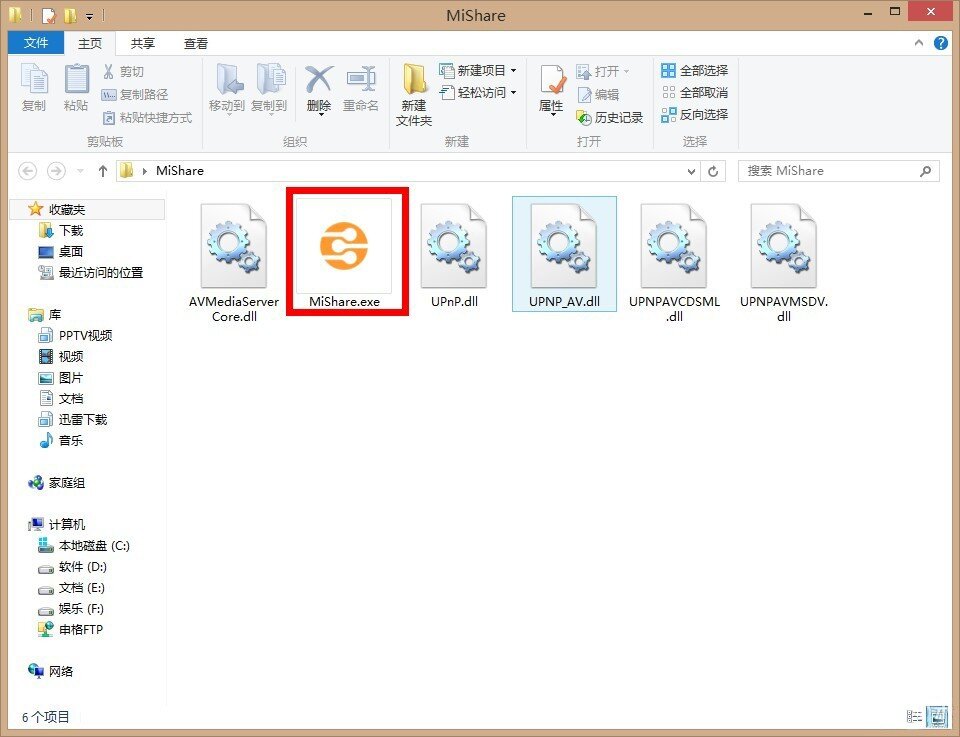Open the File (文件) tab
This screenshot has height=737, width=960.
[36, 43]
